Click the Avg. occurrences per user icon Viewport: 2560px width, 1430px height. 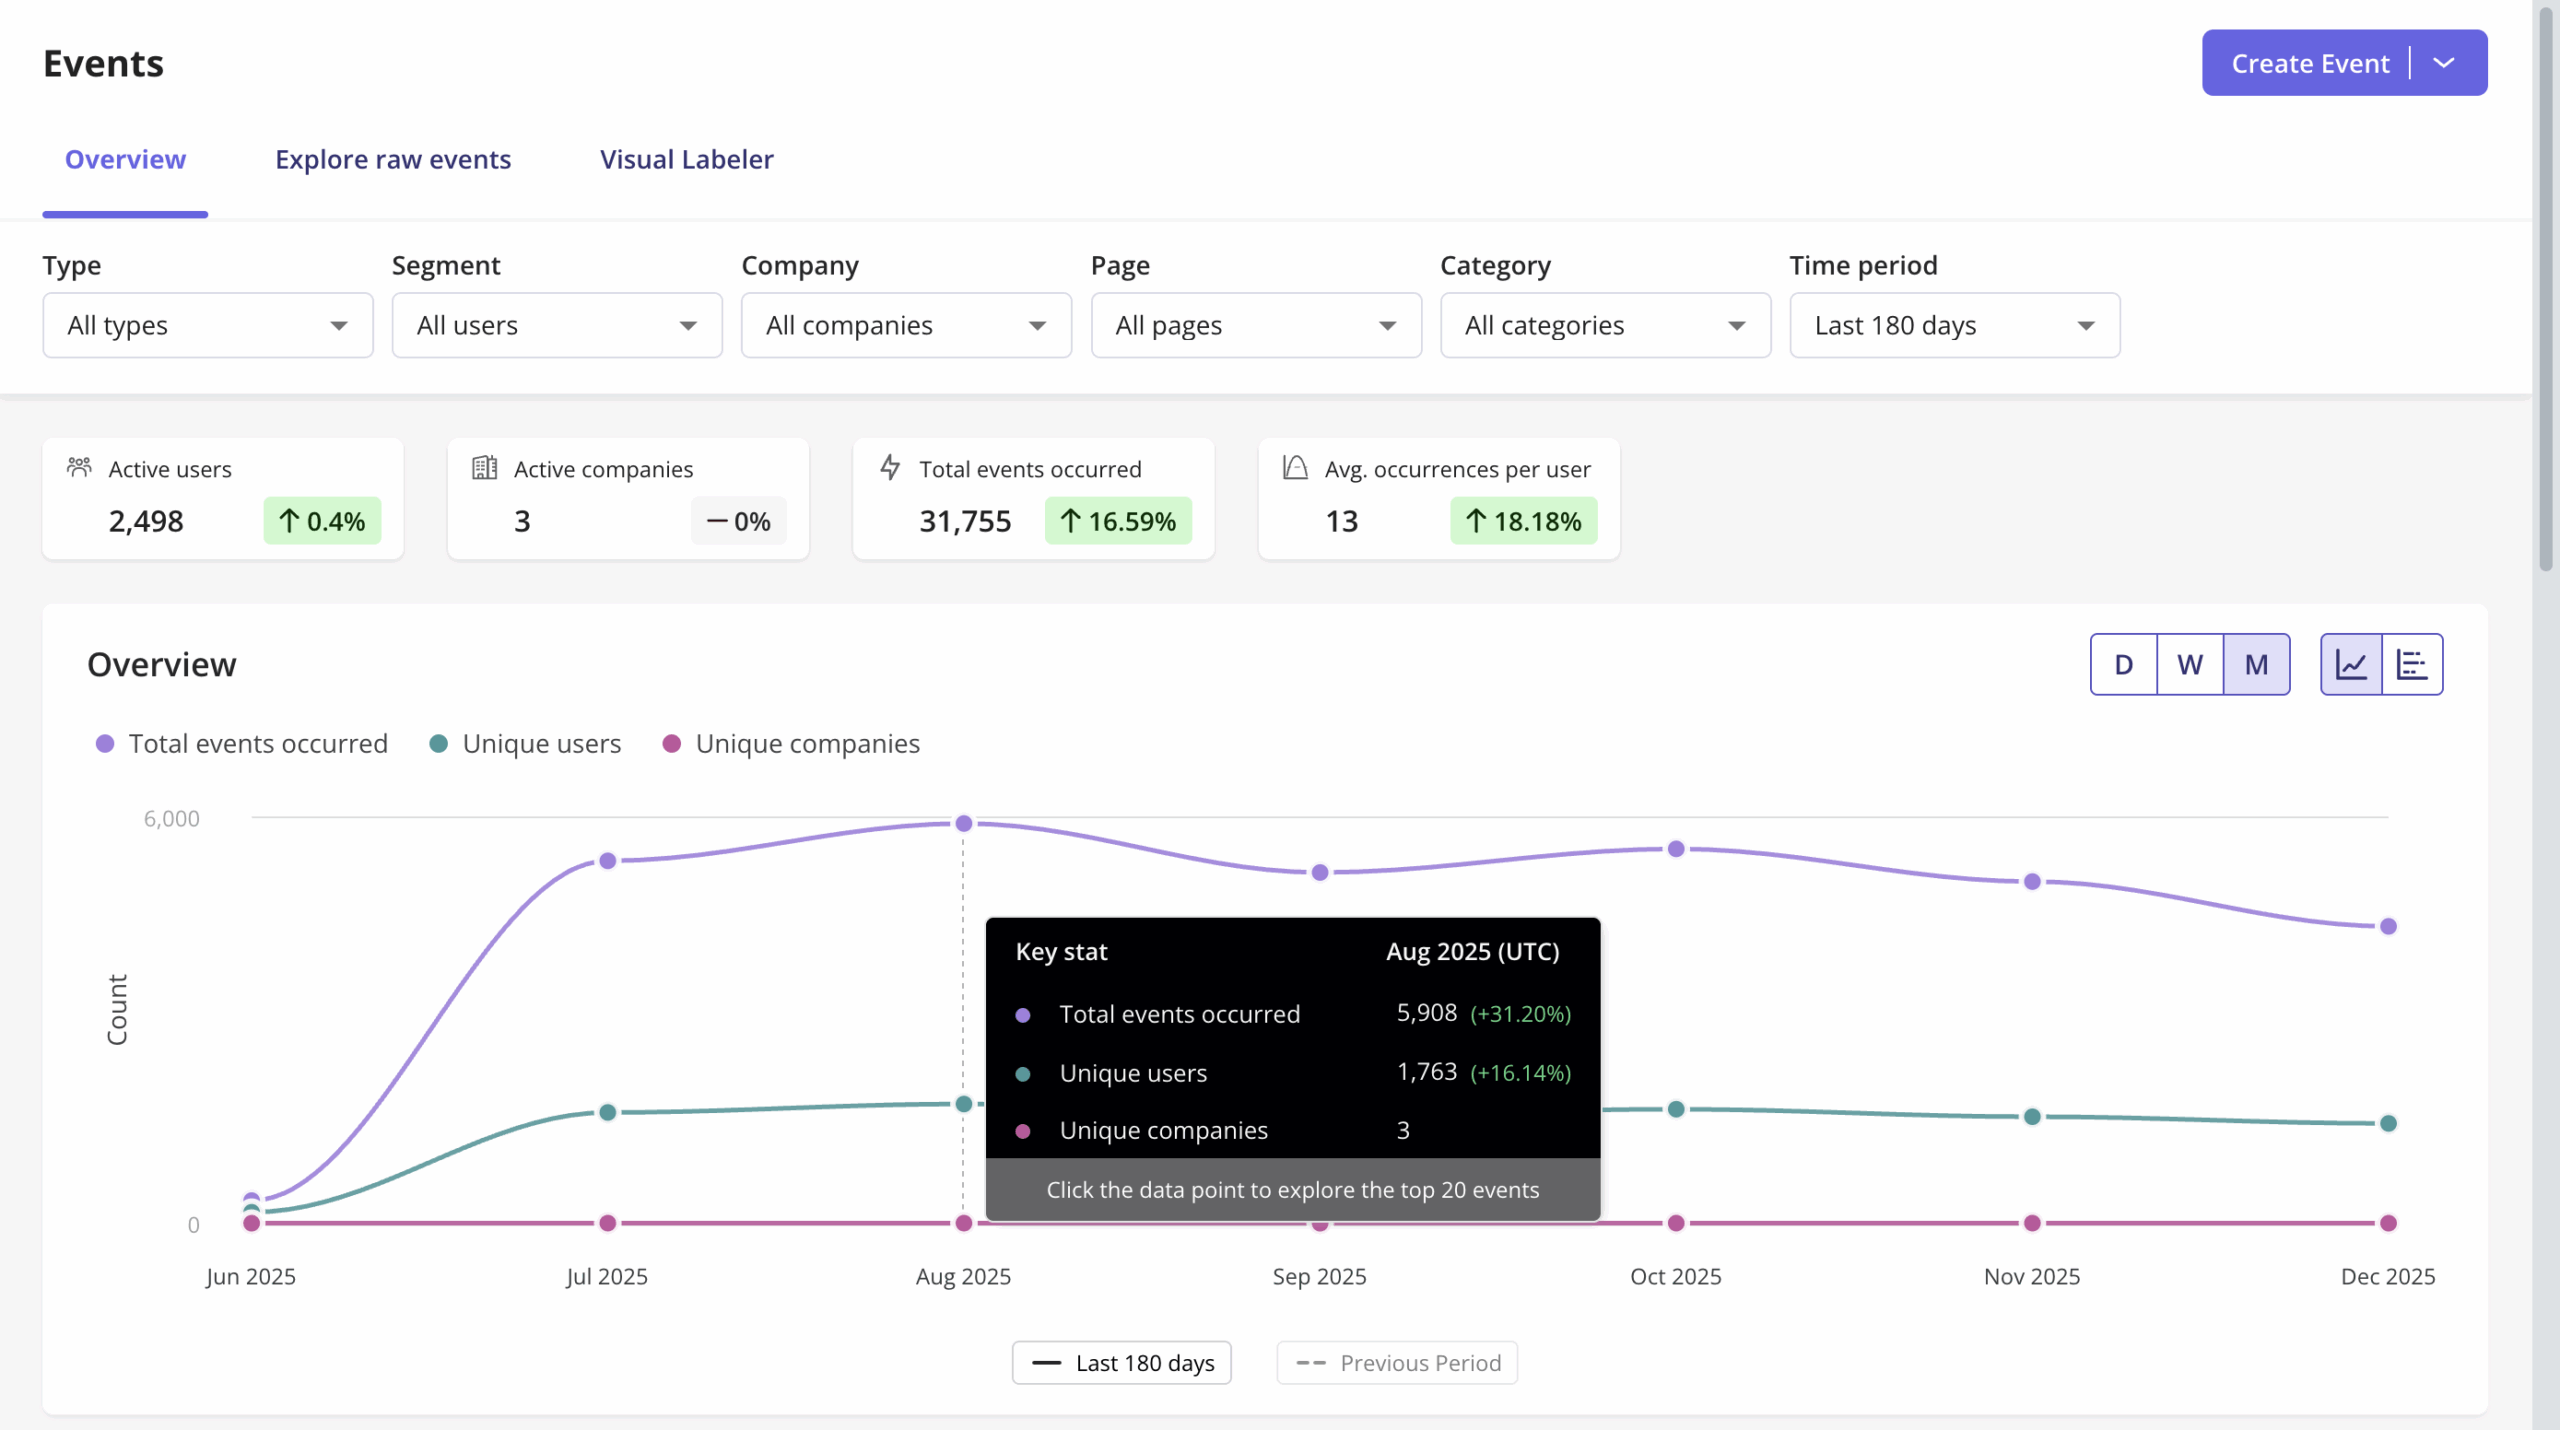click(1294, 466)
